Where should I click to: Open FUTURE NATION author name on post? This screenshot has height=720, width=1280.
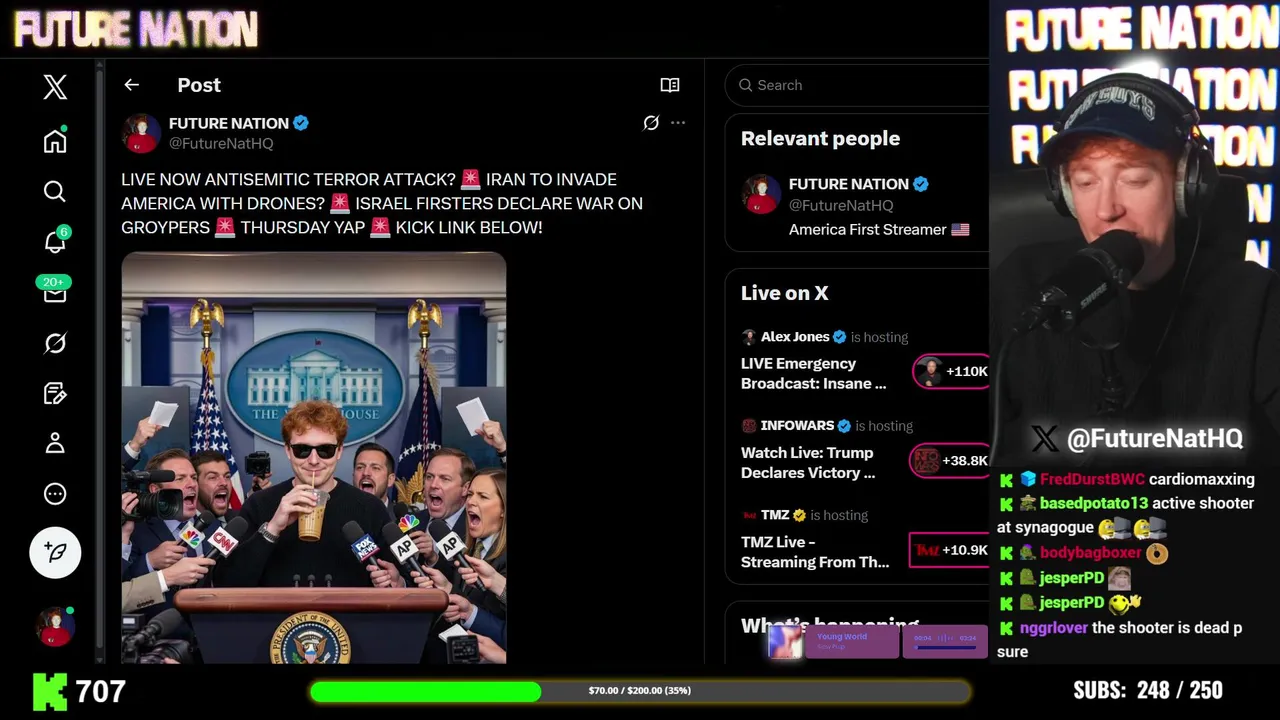point(229,123)
